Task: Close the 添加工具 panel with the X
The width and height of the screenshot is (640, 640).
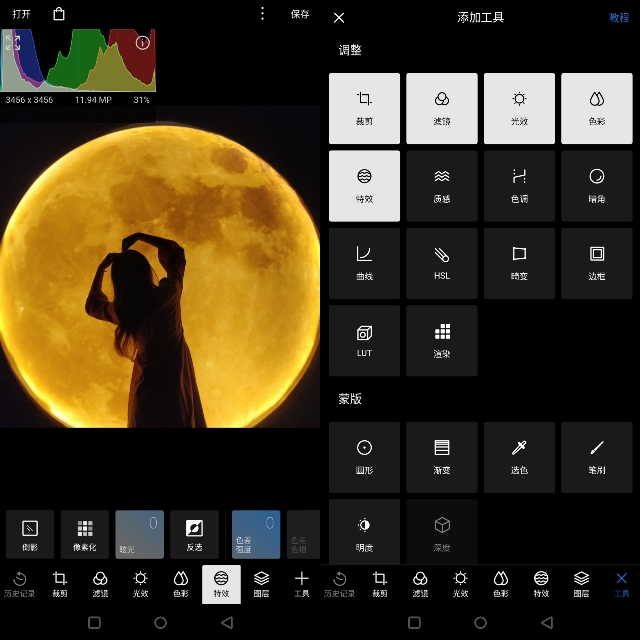Action: pos(339,18)
